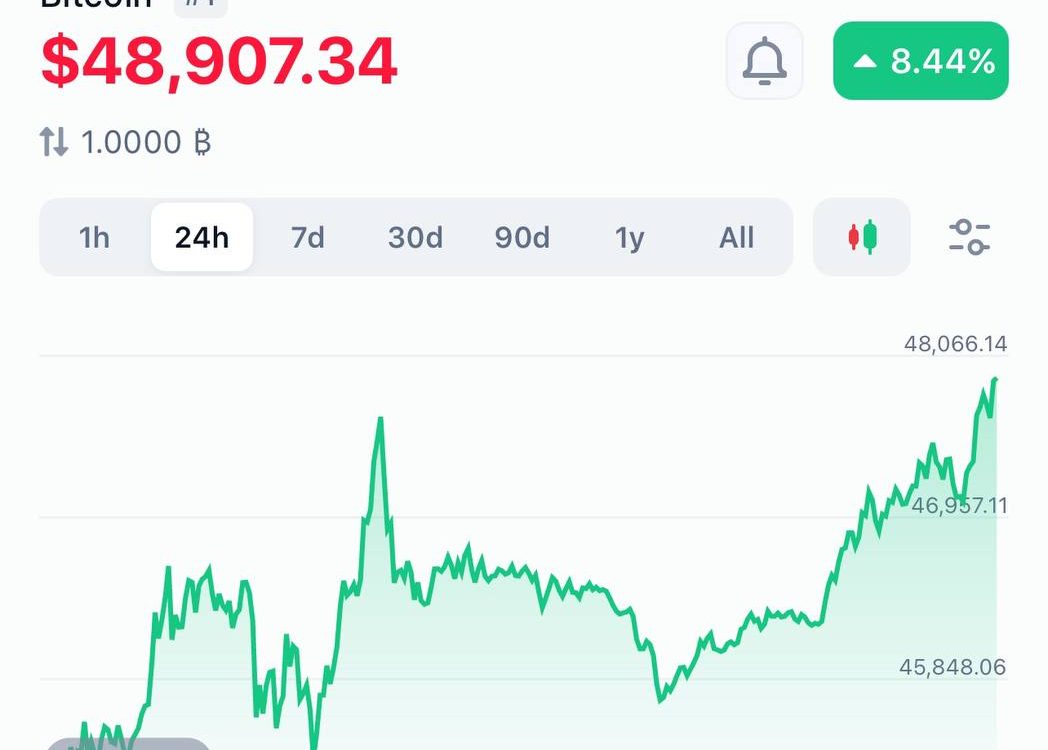
Task: Choose the 90d chart range
Action: pos(522,237)
